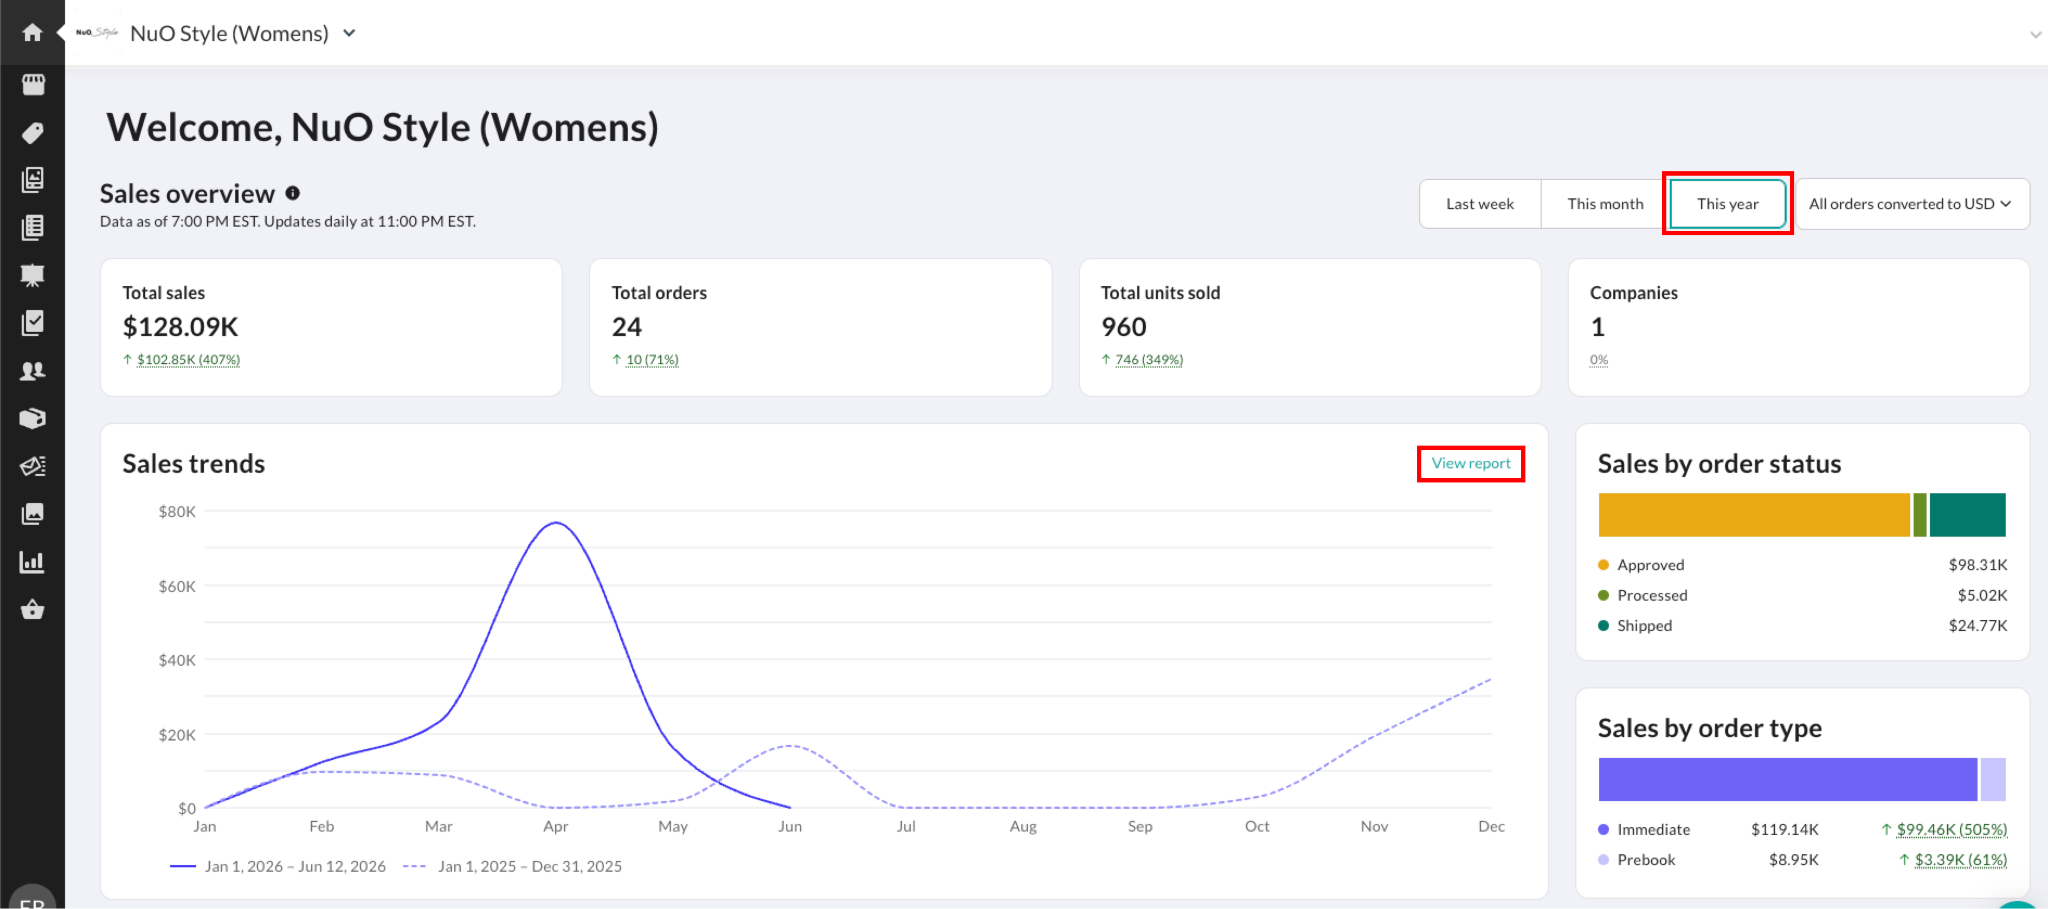Click the purple Immediate order type bar

[x=1788, y=779]
